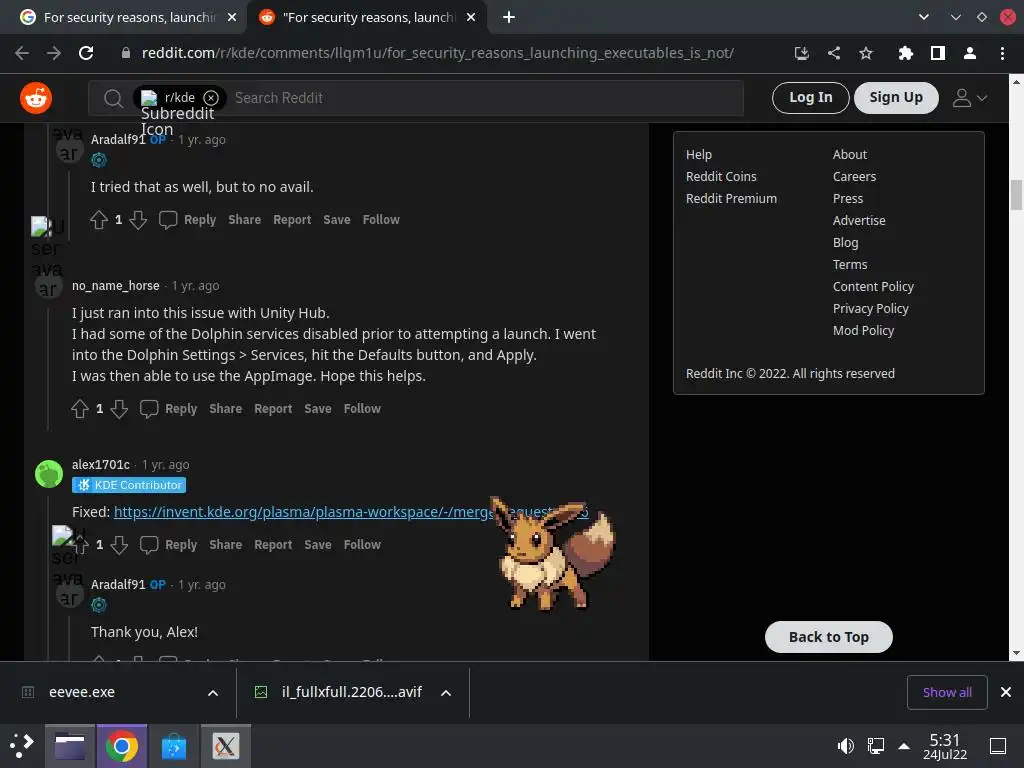1024x768 pixels.
Task: Open the Chrome three-dot menu
Action: click(1002, 53)
